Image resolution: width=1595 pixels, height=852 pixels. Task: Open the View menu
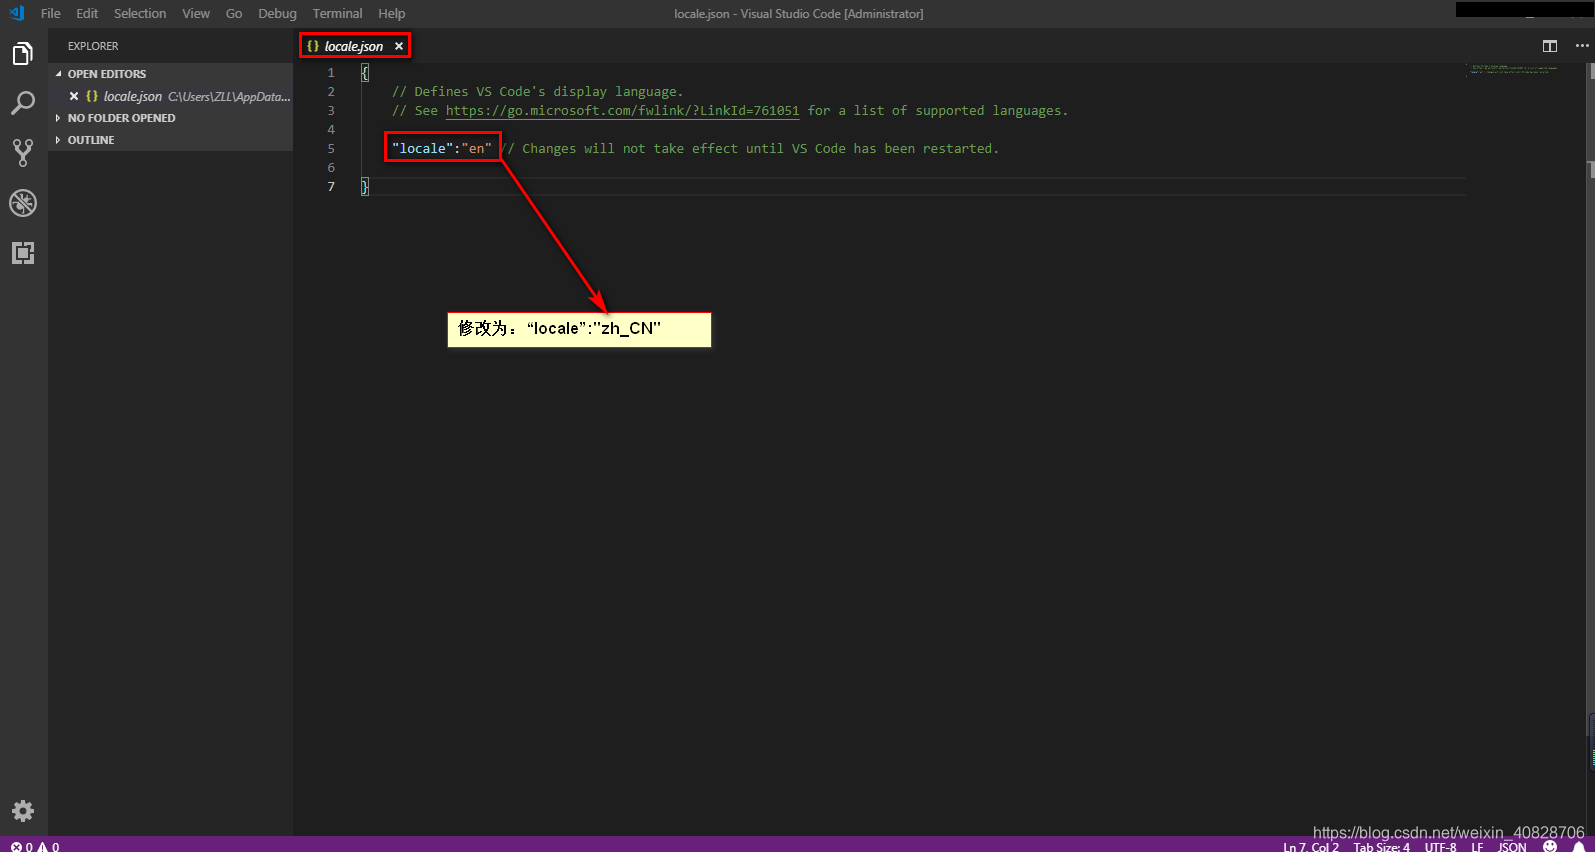click(x=196, y=13)
